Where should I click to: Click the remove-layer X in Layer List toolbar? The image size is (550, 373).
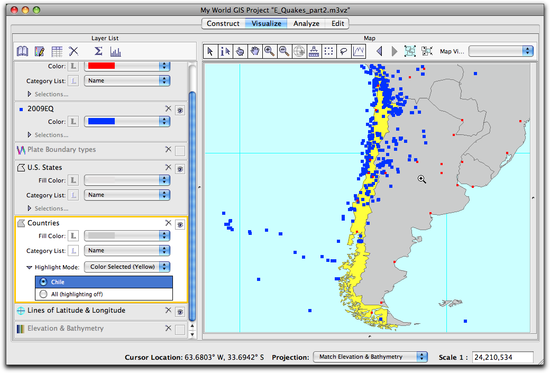point(74,52)
